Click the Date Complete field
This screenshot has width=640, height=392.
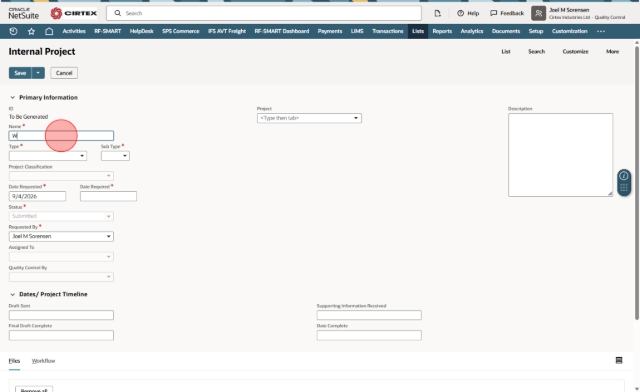[369, 335]
